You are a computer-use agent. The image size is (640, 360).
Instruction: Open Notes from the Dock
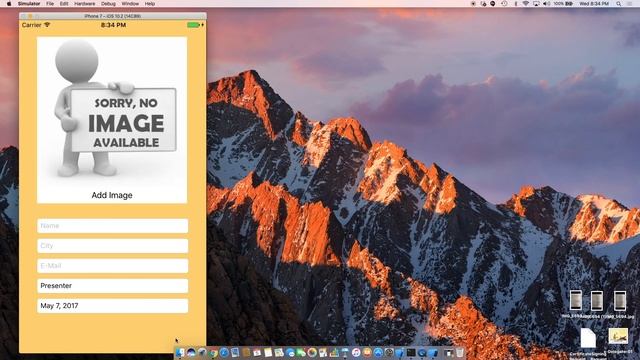pyautogui.click(x=268, y=352)
